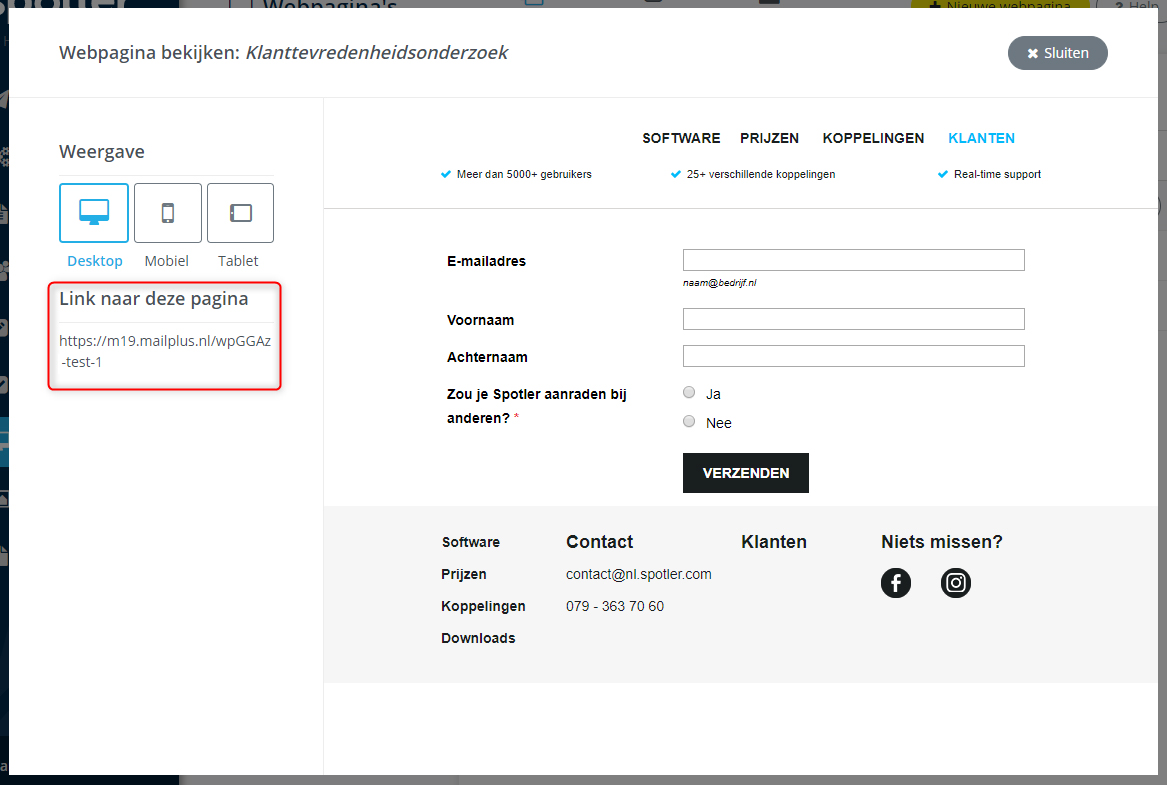Viewport: 1167px width, 785px height.
Task: Focus the Achternaam text field
Action: tap(853, 356)
